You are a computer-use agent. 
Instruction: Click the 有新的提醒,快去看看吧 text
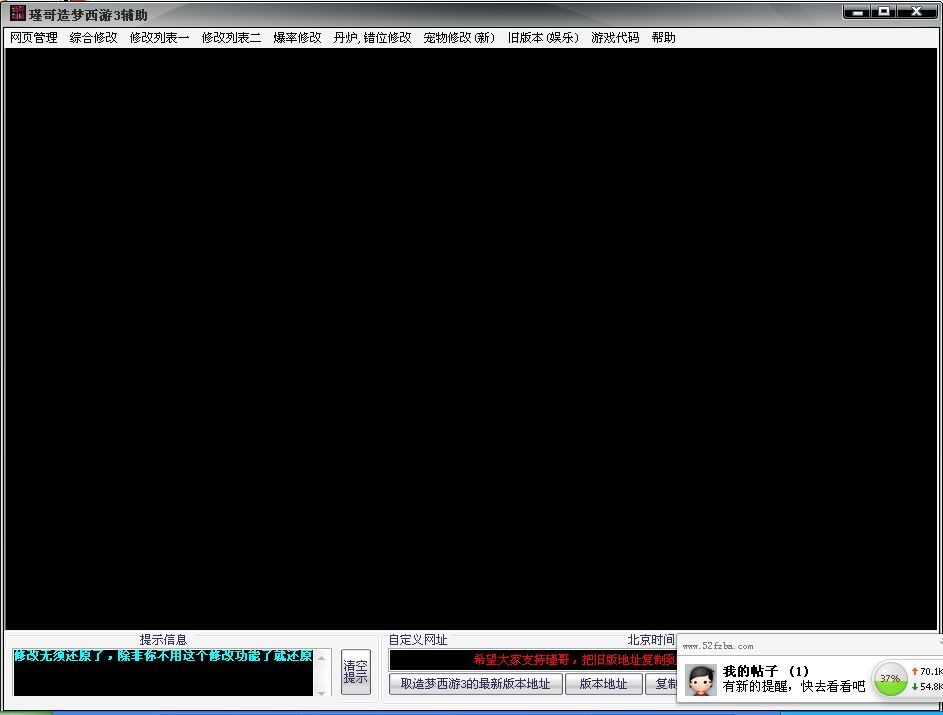(x=794, y=686)
